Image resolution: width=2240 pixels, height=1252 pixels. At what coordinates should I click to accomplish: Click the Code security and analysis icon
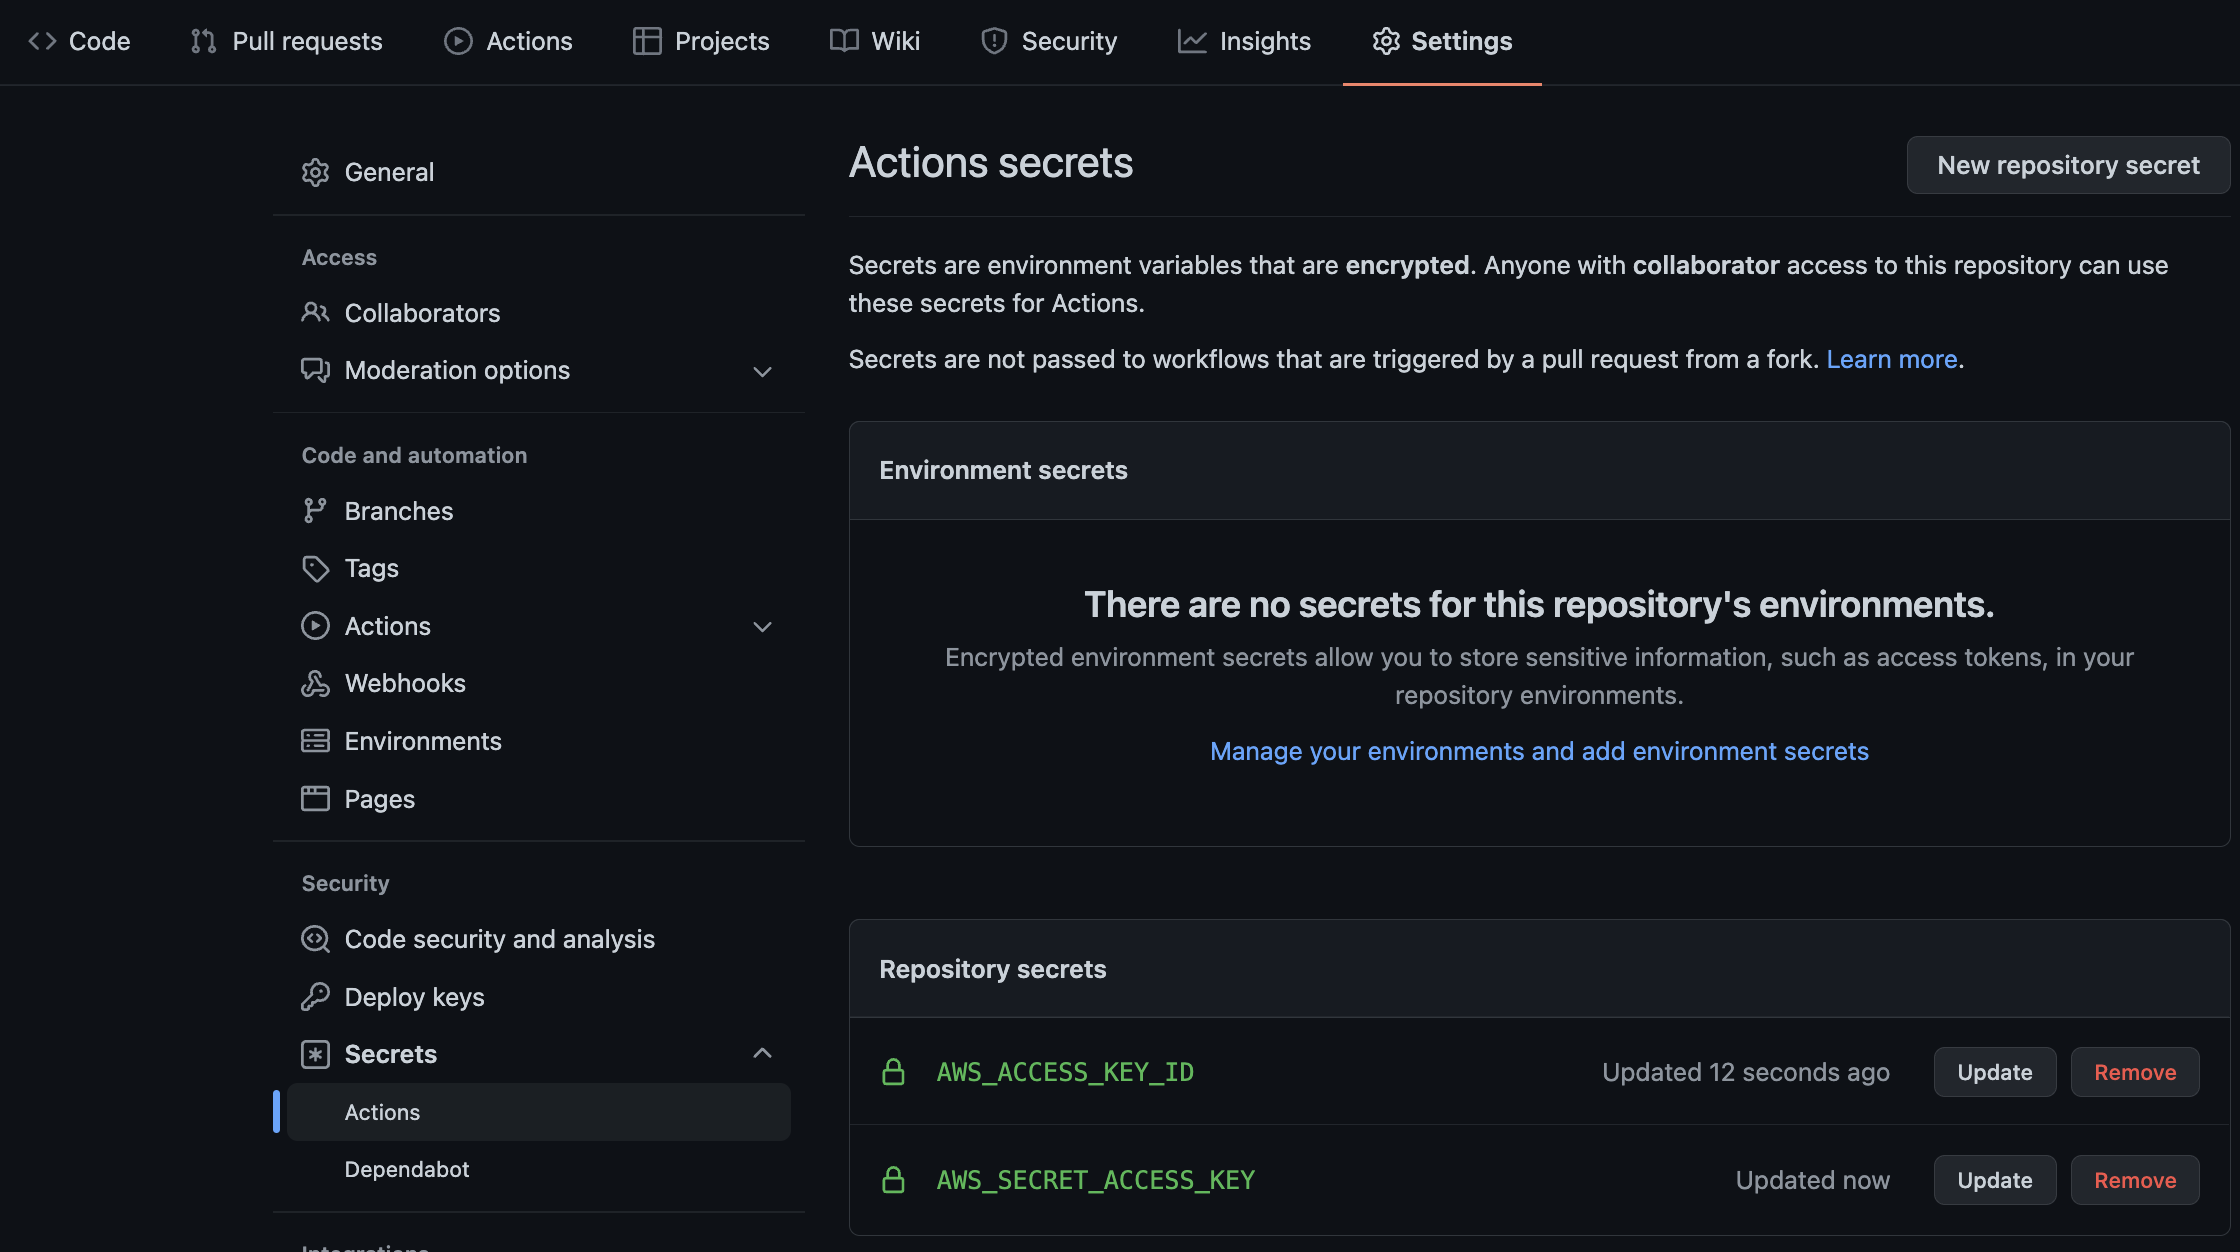pos(315,939)
